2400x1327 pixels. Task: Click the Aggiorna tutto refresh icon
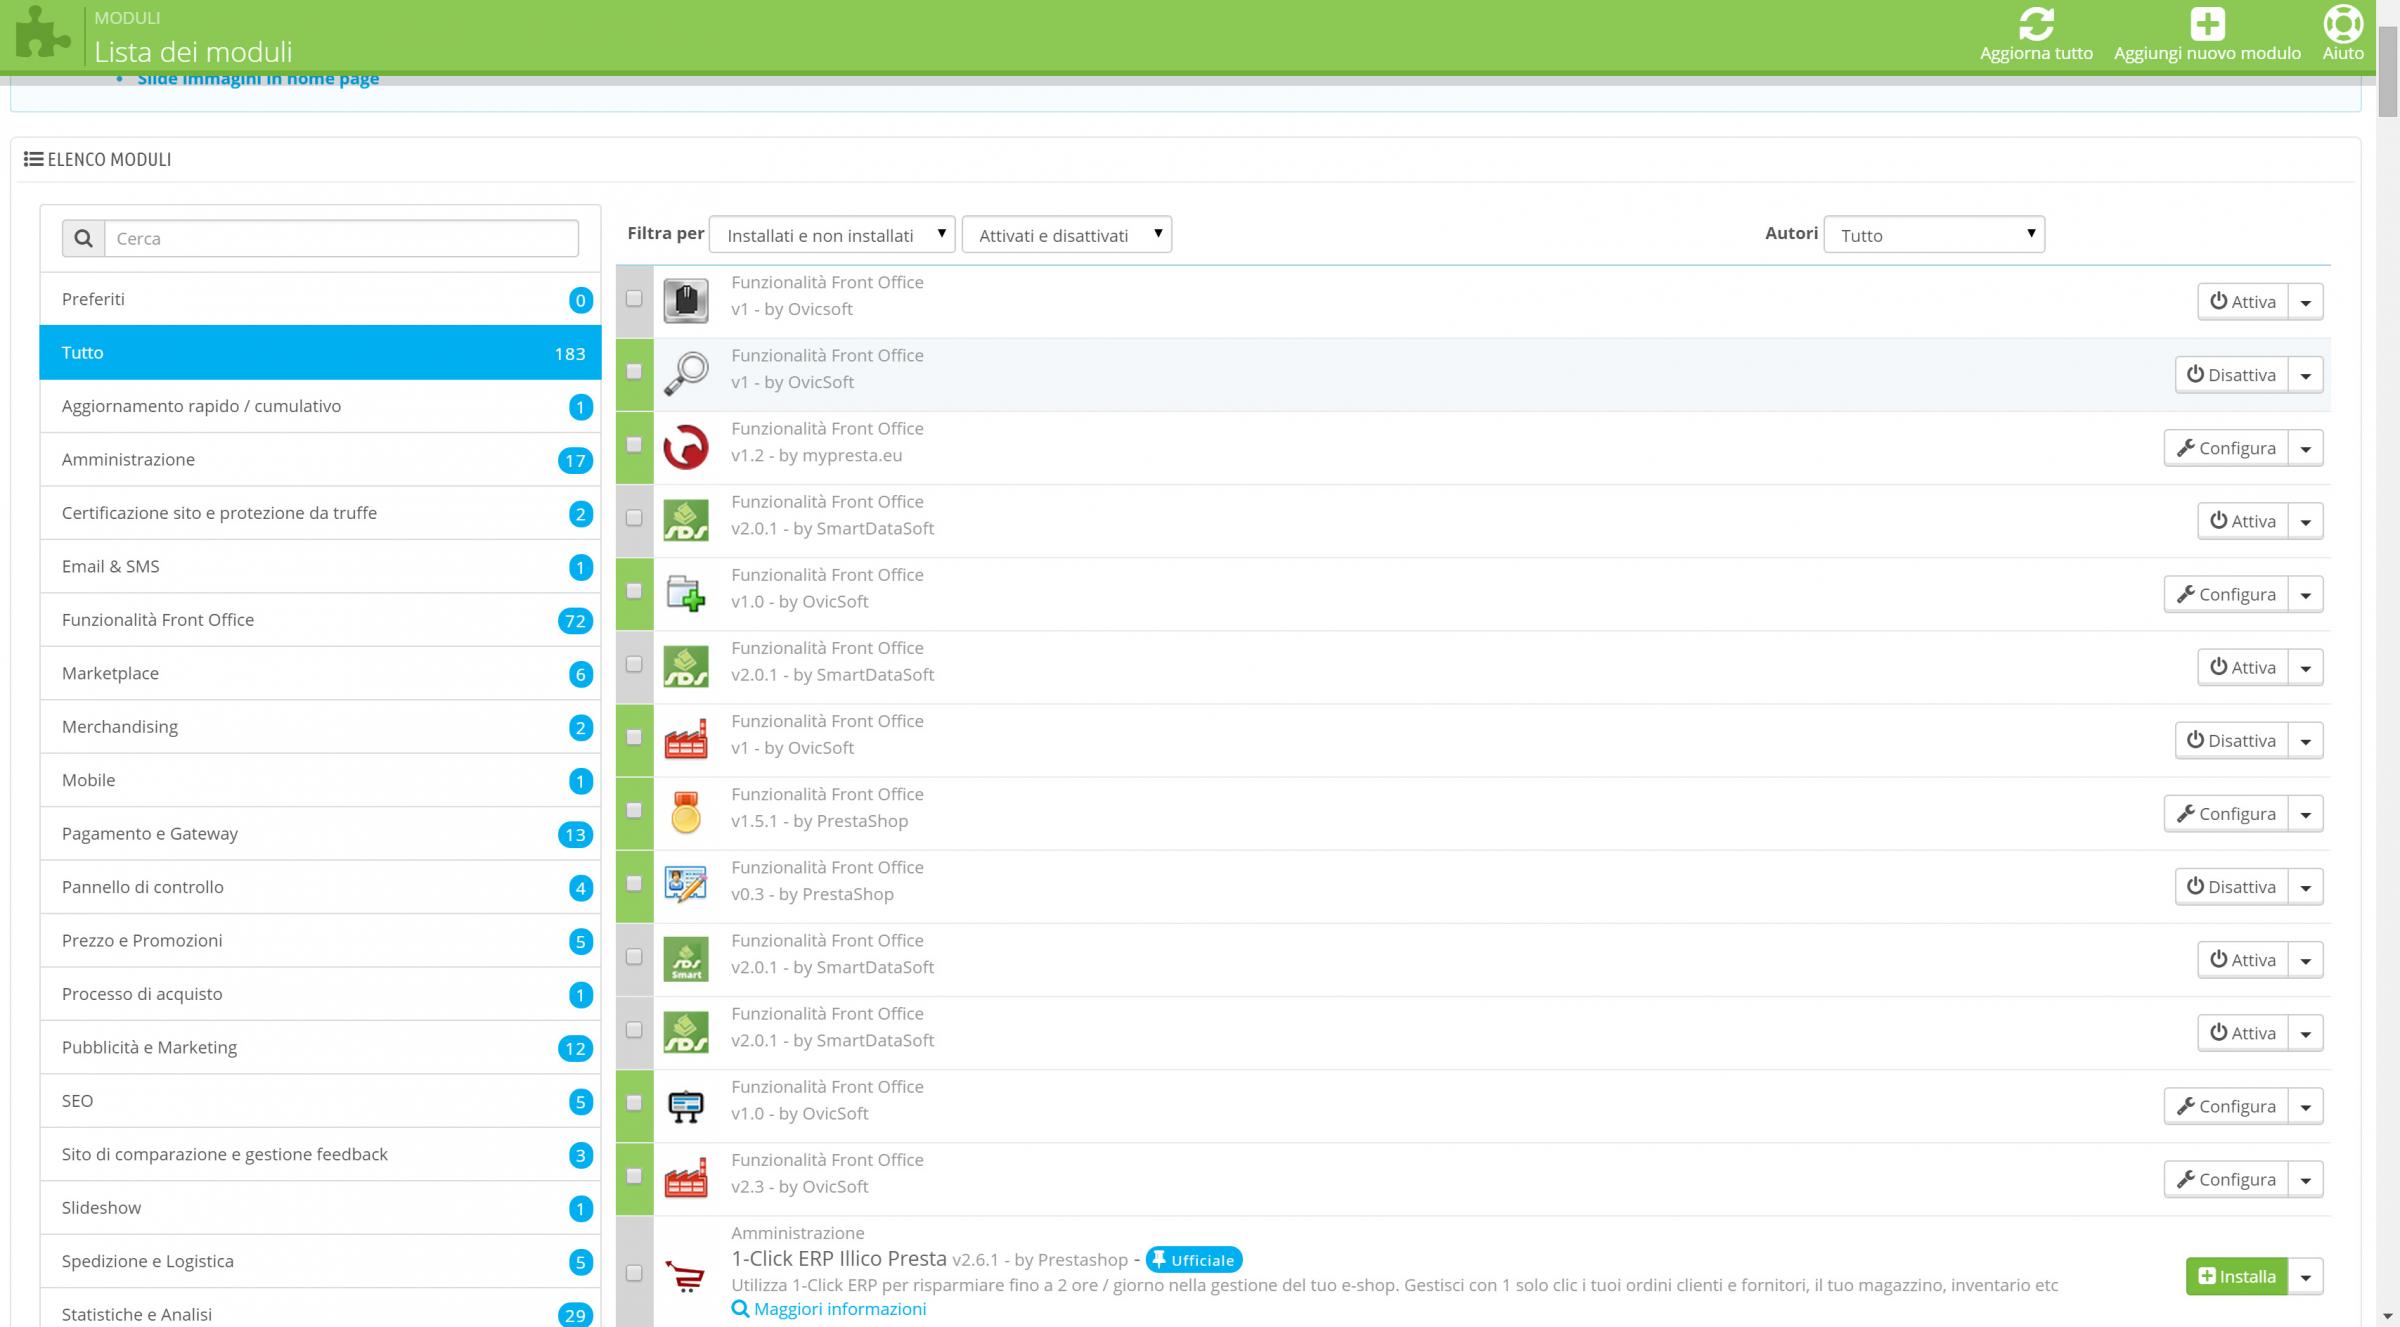(x=2036, y=24)
